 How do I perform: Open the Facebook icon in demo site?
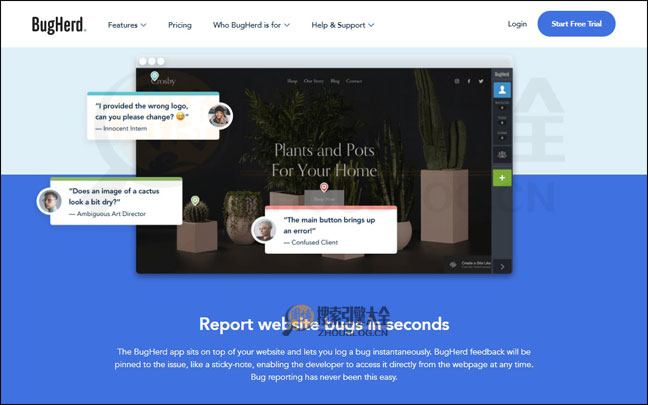pyautogui.click(x=469, y=81)
